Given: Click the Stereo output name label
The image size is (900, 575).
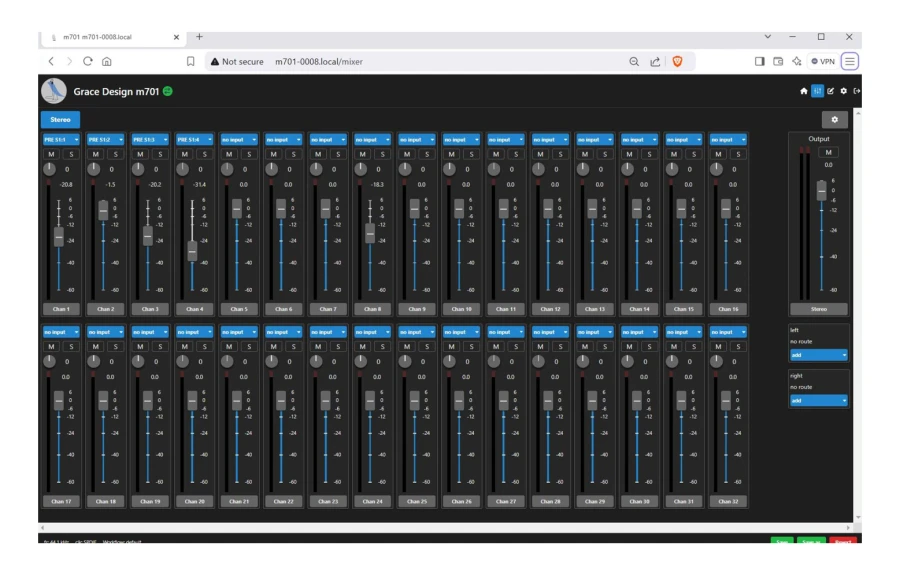Looking at the screenshot, I should [818, 309].
